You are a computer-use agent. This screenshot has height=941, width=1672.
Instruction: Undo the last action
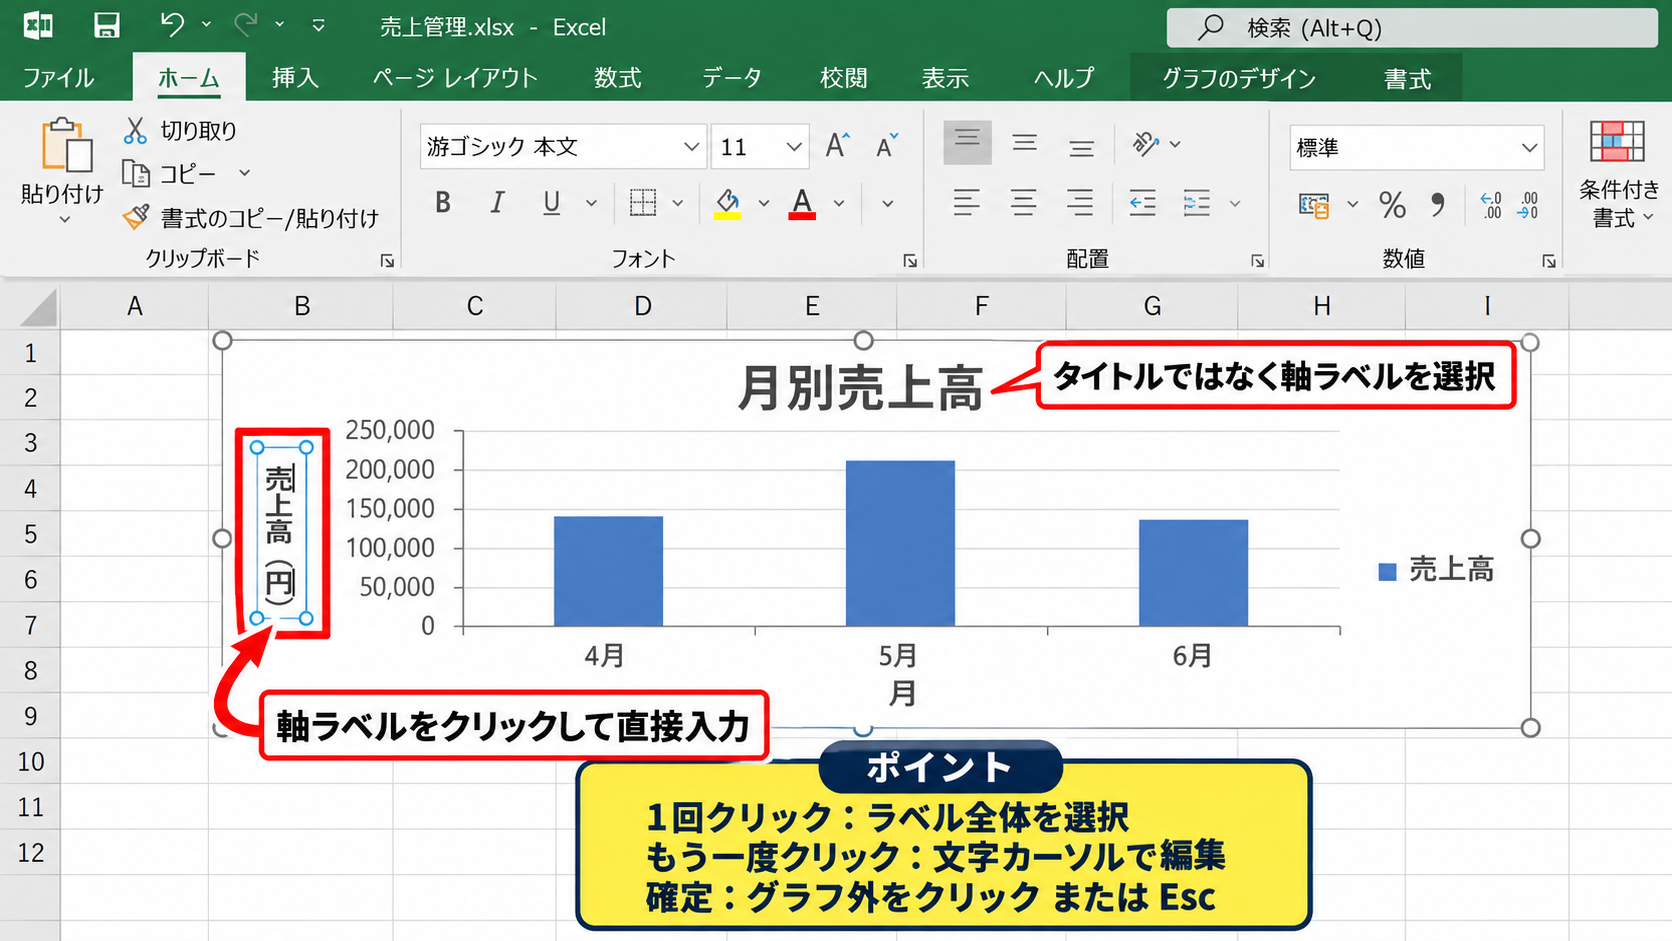click(x=172, y=25)
